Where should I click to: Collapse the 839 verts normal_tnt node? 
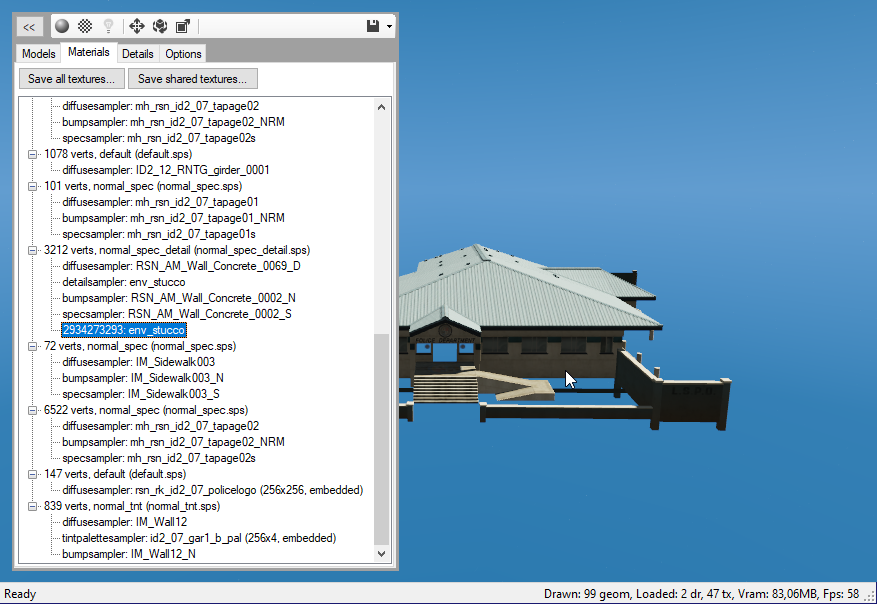[32, 506]
